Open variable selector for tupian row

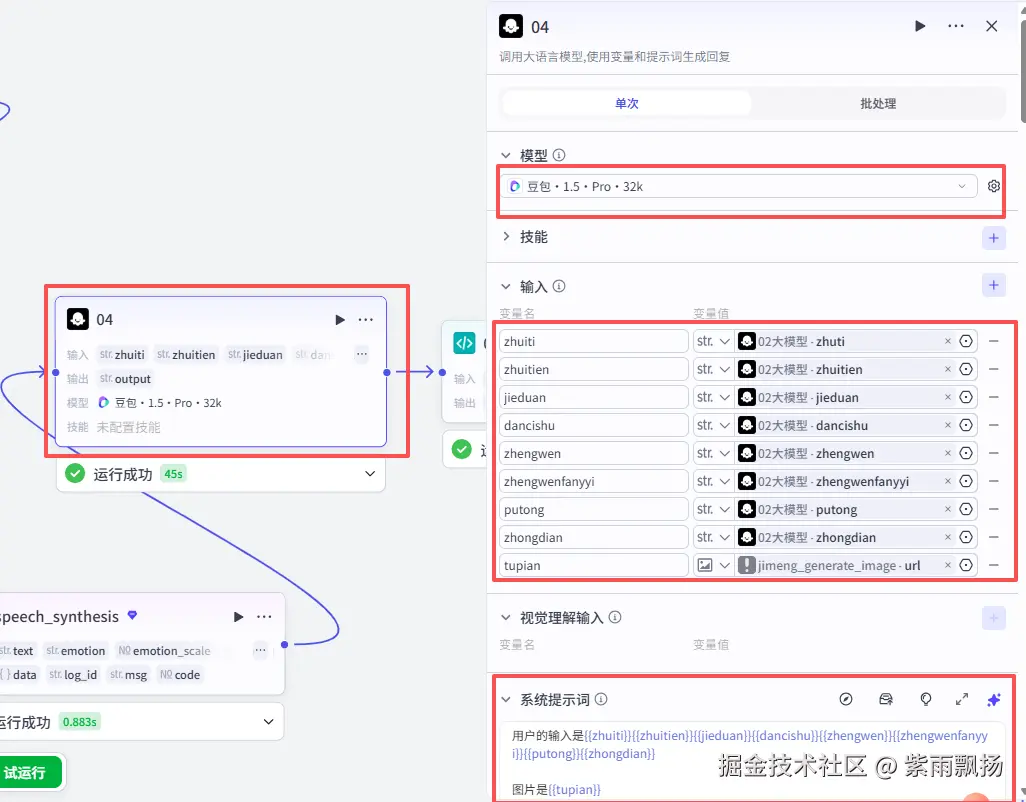[966, 565]
